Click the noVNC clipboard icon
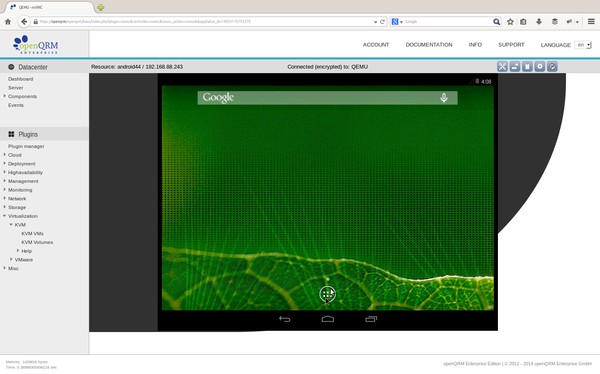This screenshot has height=374, width=600. pos(527,67)
